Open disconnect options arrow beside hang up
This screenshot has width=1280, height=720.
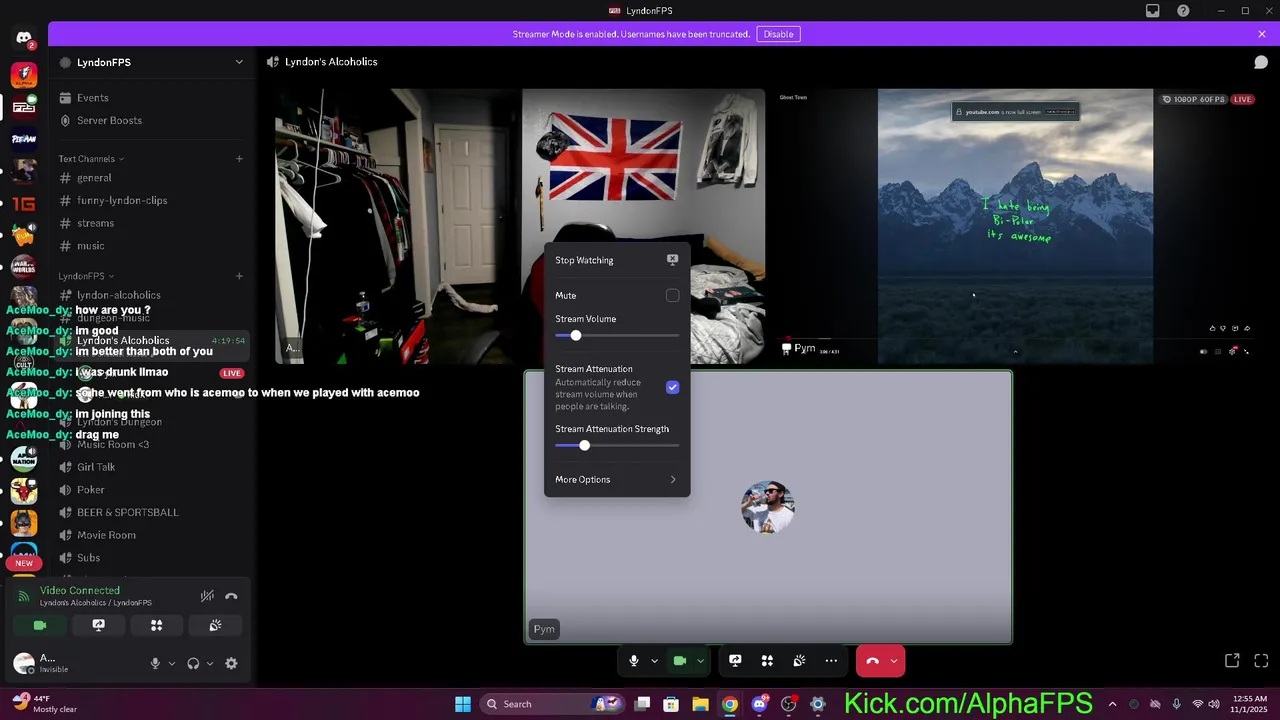pyautogui.click(x=894, y=661)
